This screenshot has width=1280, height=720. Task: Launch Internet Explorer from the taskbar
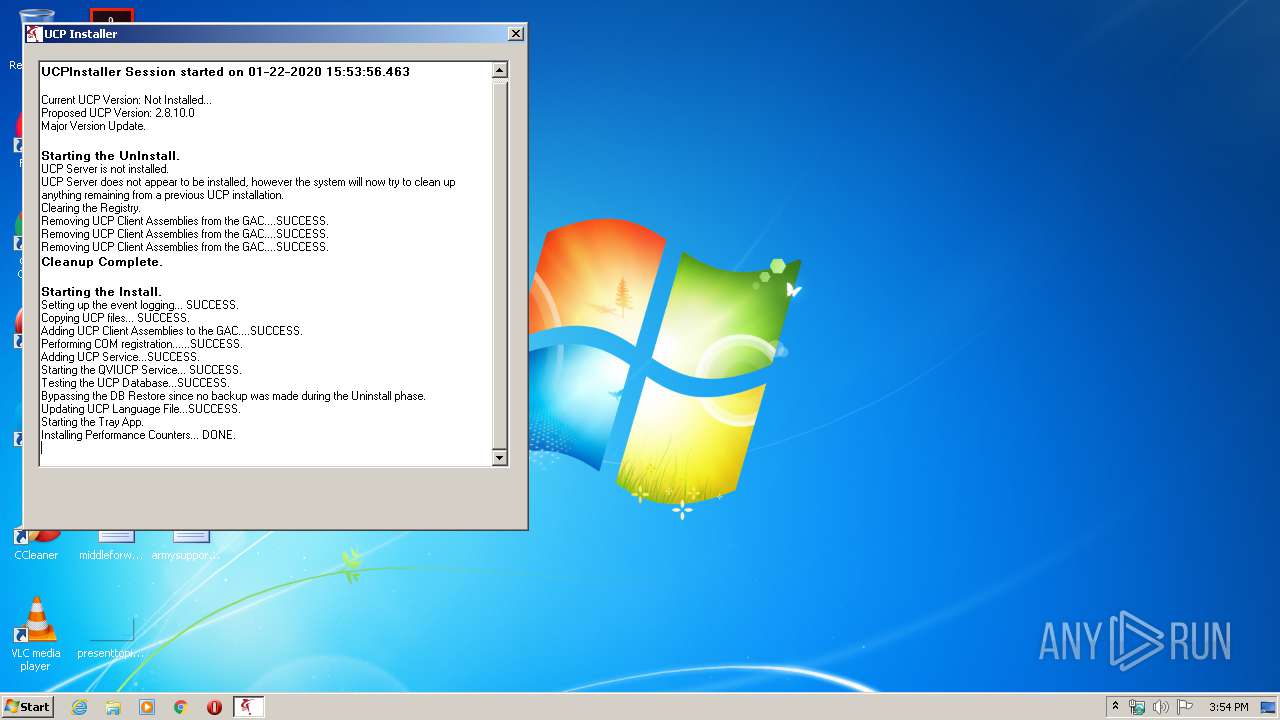coord(79,707)
